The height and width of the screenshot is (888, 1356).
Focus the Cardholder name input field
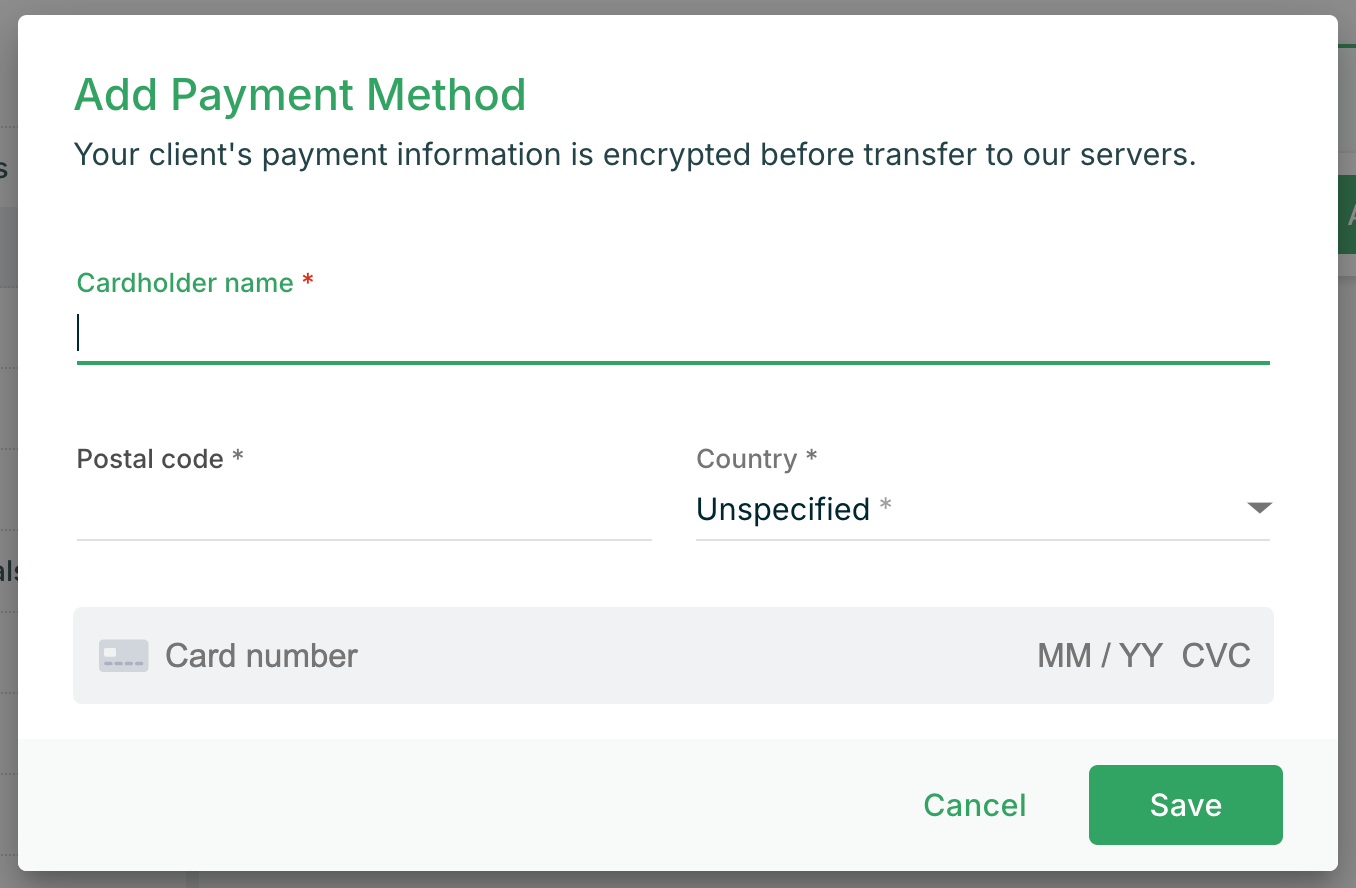[x=672, y=333]
